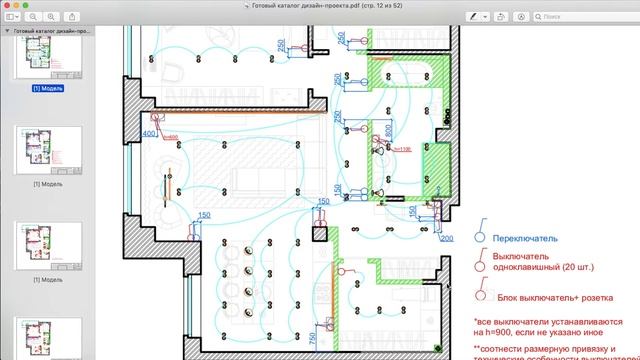Image resolution: width=640 pixels, height=360 pixels.
Task: Open the sidebar view mode button
Action: [x=12, y=17]
